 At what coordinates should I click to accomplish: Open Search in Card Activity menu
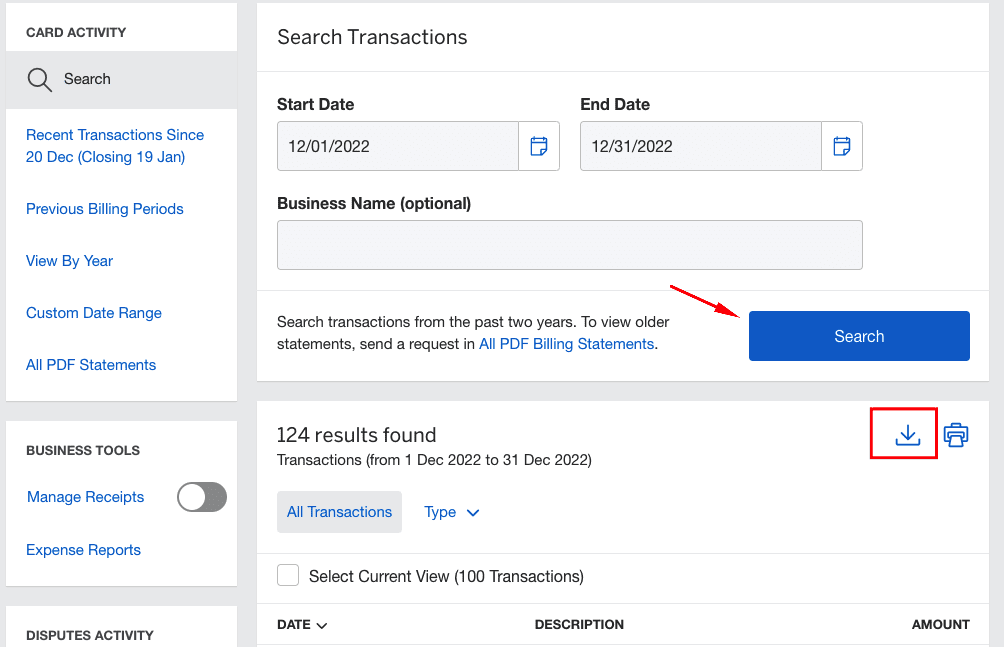122,79
